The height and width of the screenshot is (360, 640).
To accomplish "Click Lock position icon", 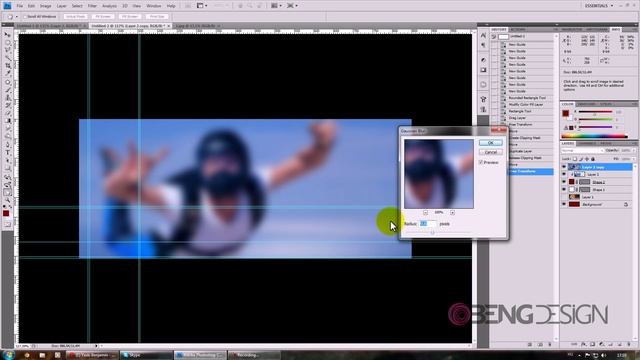I will pos(587,159).
